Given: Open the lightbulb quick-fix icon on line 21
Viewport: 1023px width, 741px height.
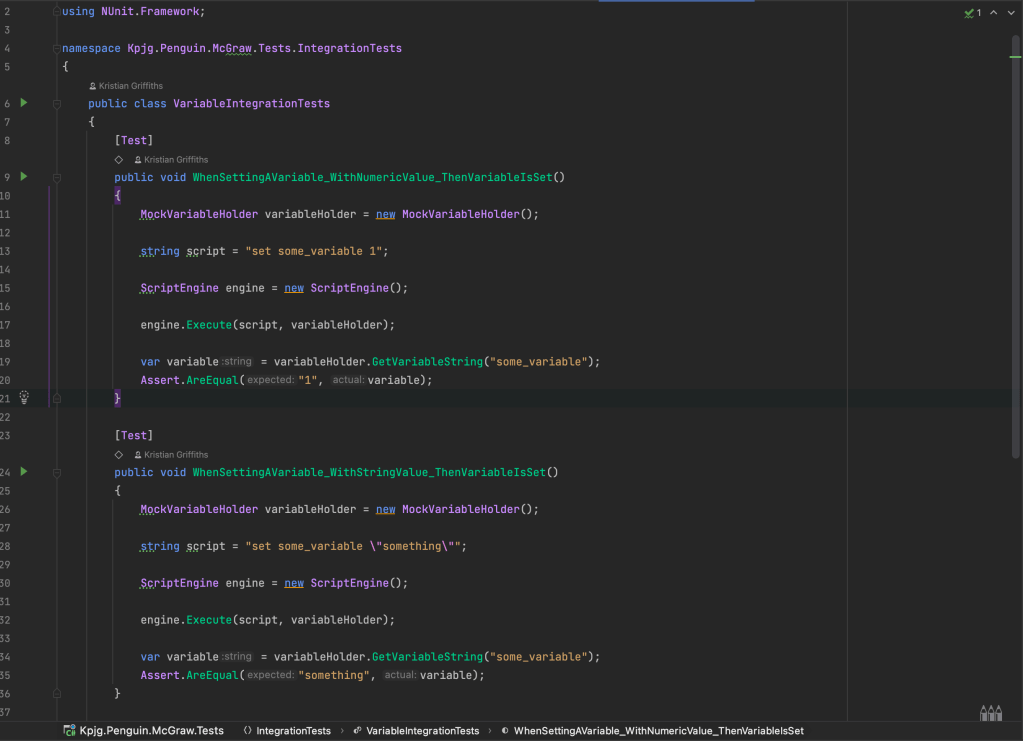Looking at the screenshot, I should (24, 397).
